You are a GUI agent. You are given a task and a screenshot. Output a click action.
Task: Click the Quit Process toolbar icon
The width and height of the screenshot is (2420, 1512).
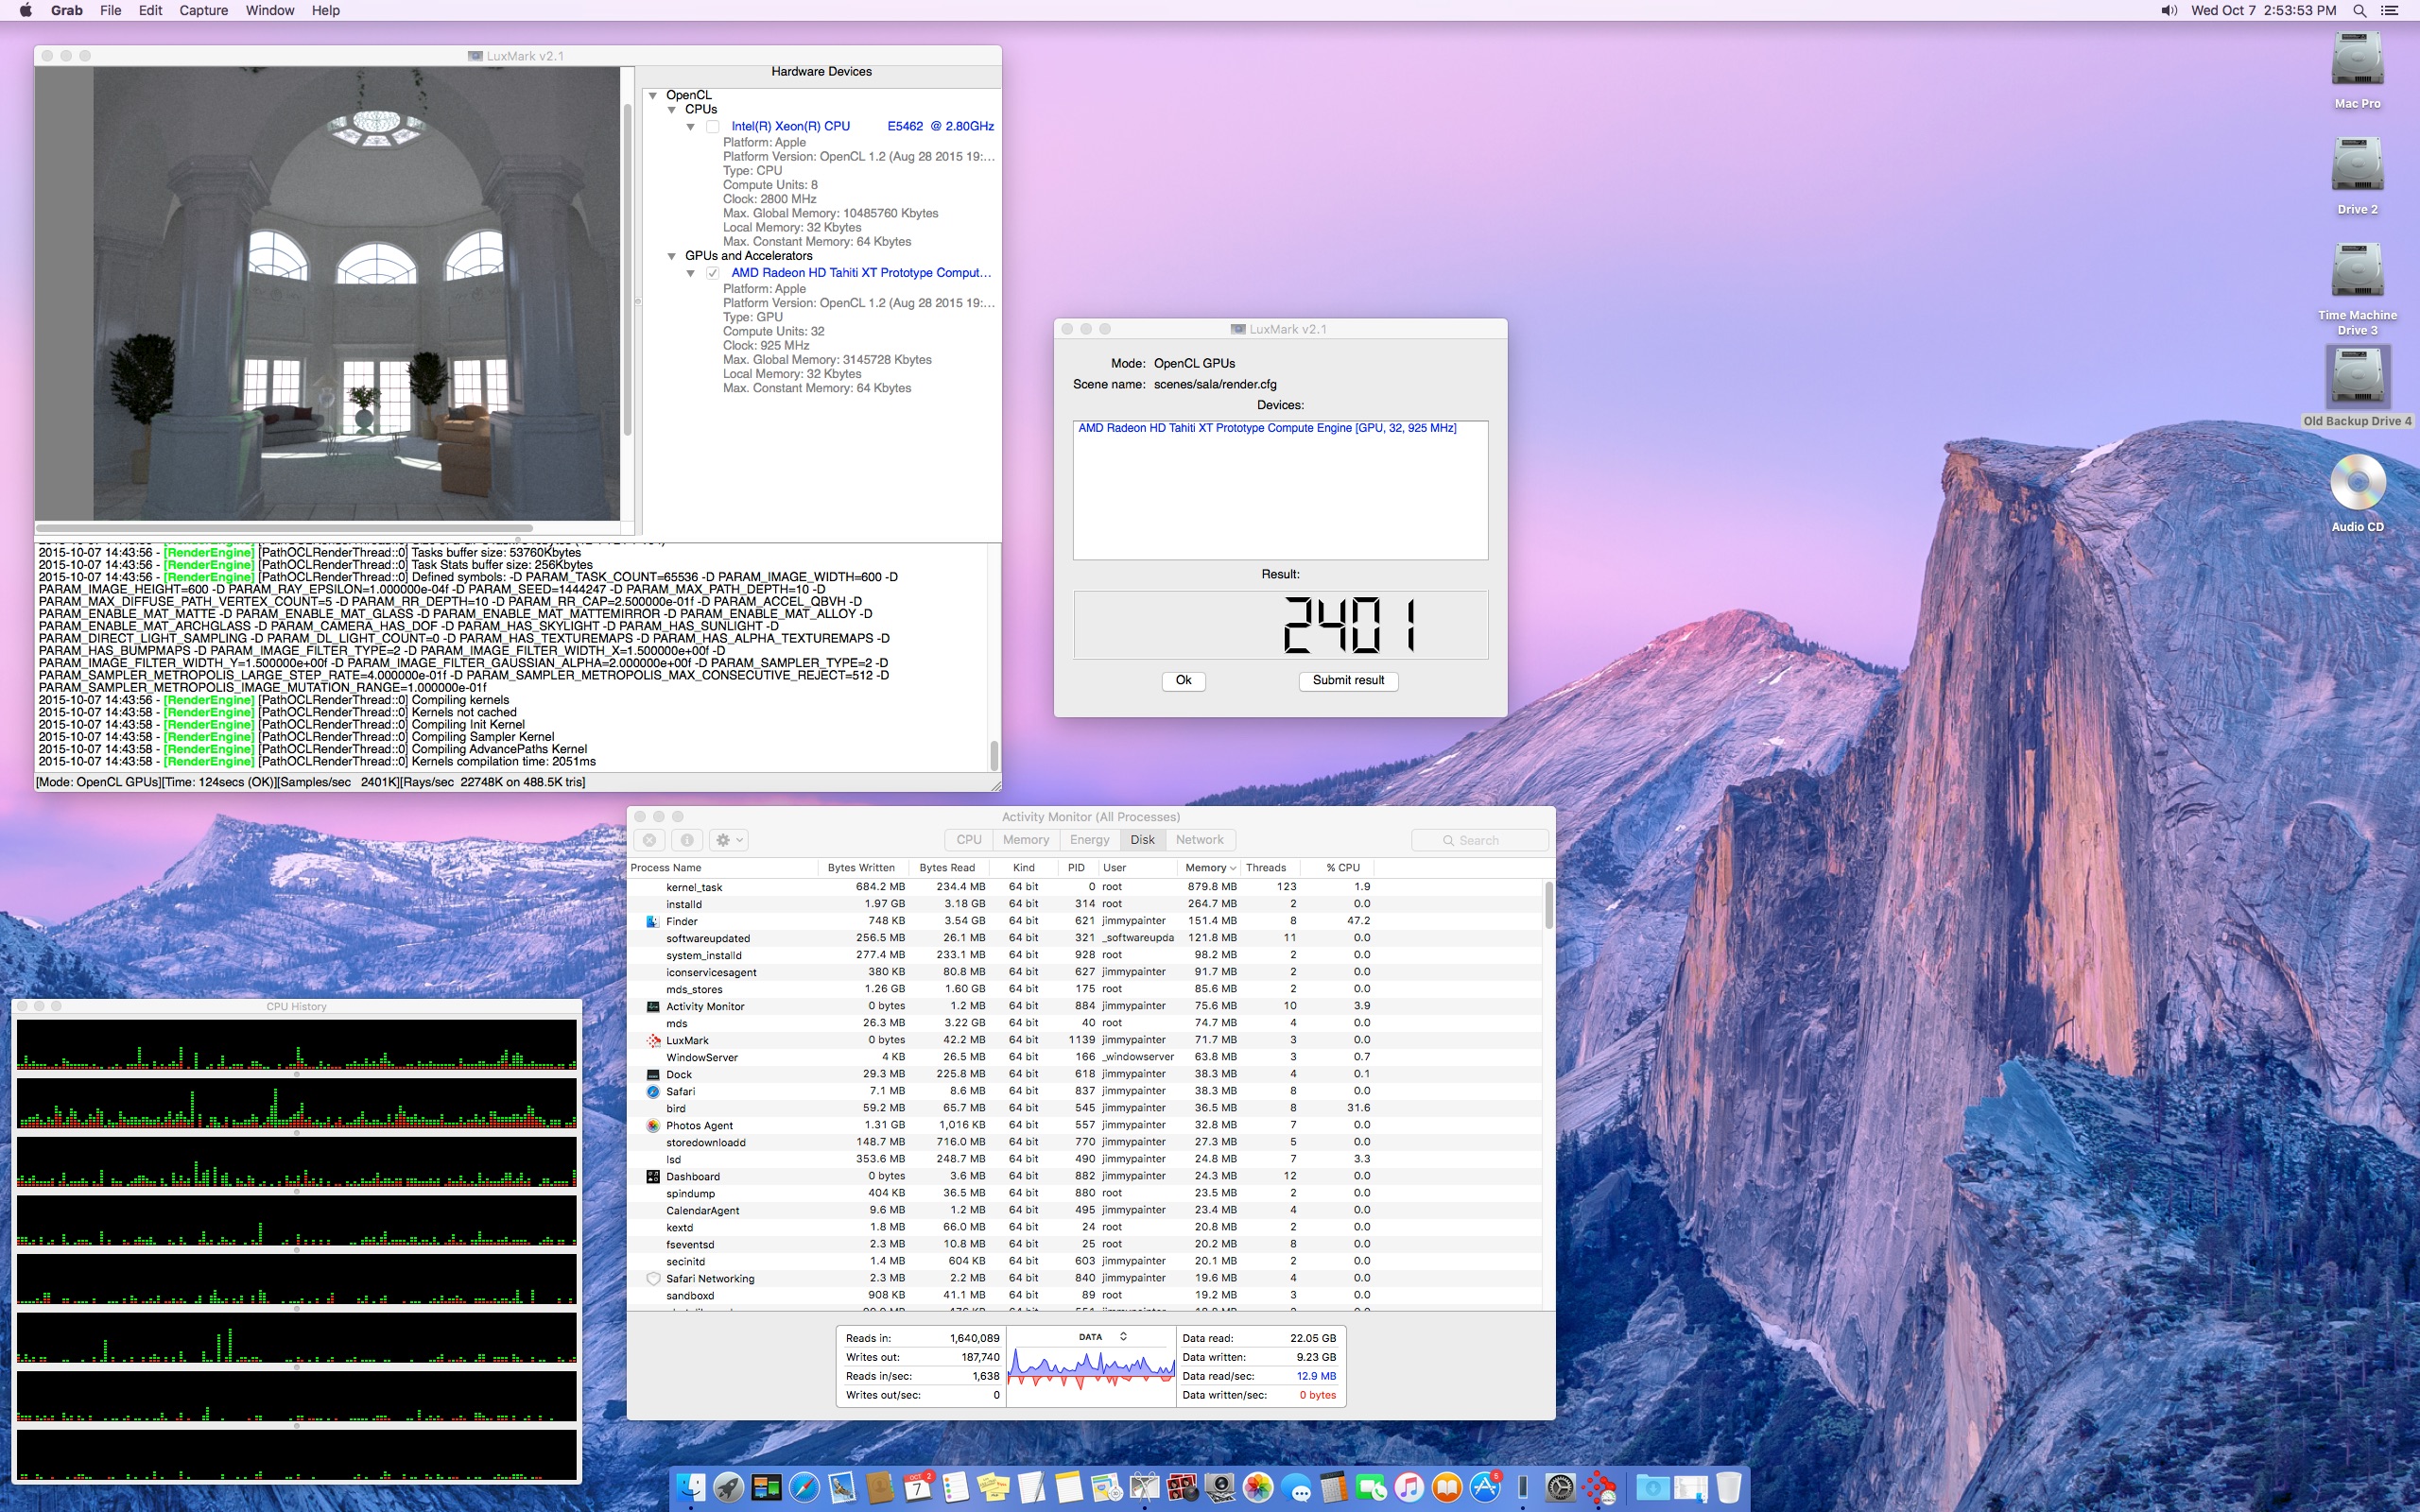click(x=649, y=840)
